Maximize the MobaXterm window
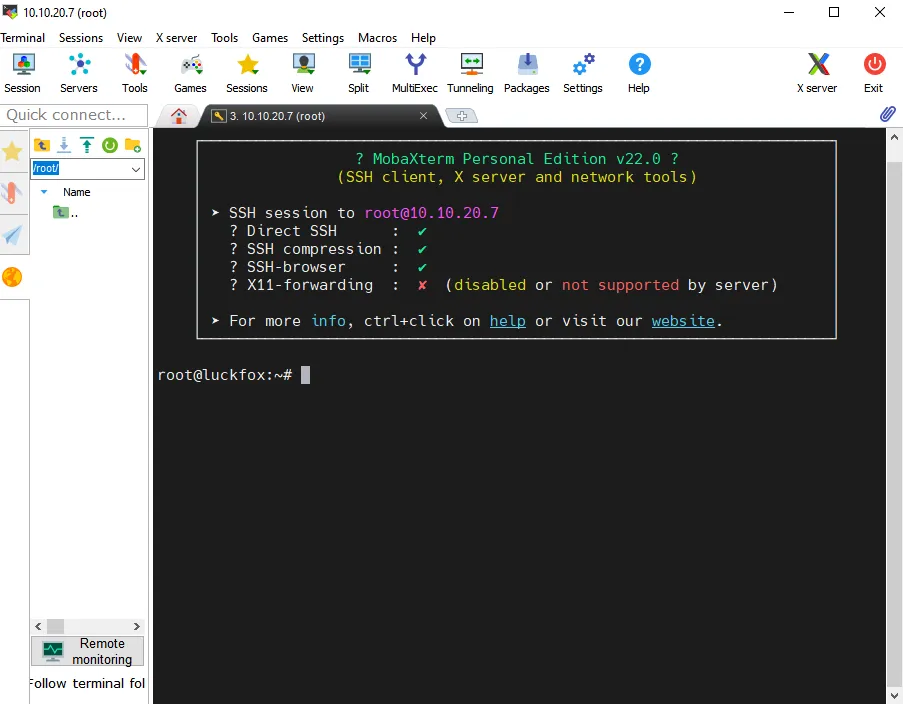This screenshot has height=704, width=903. (x=834, y=12)
